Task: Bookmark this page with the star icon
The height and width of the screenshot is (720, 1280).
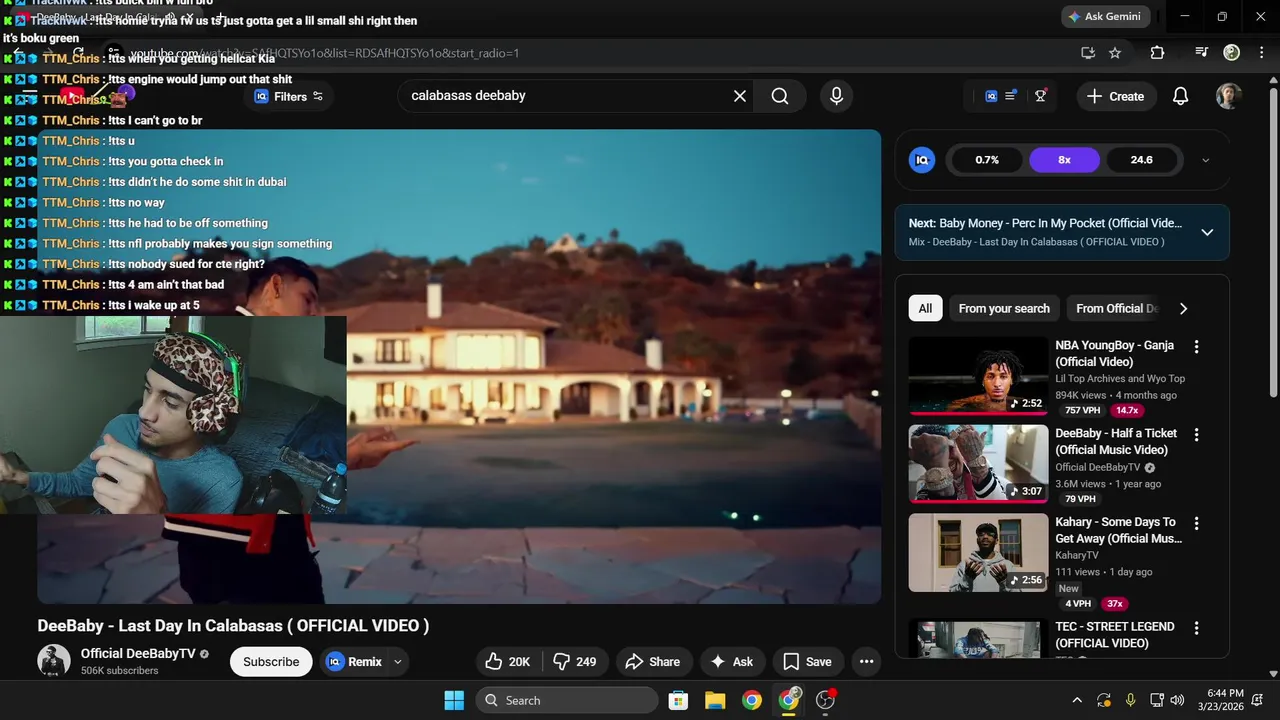Action: point(1115,53)
